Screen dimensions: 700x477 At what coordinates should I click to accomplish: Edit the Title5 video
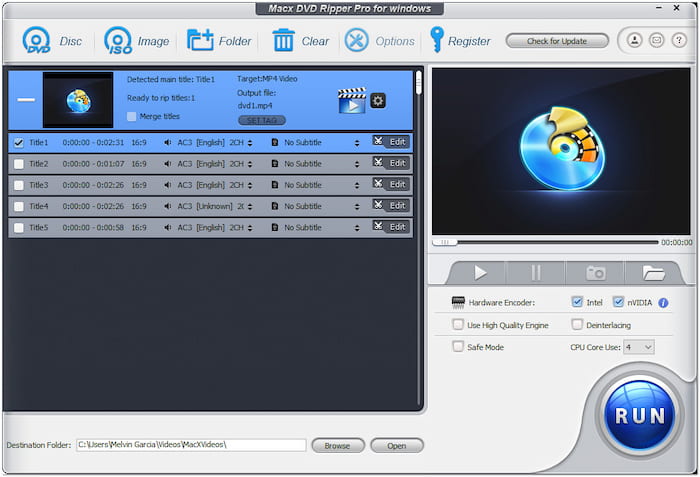(397, 227)
